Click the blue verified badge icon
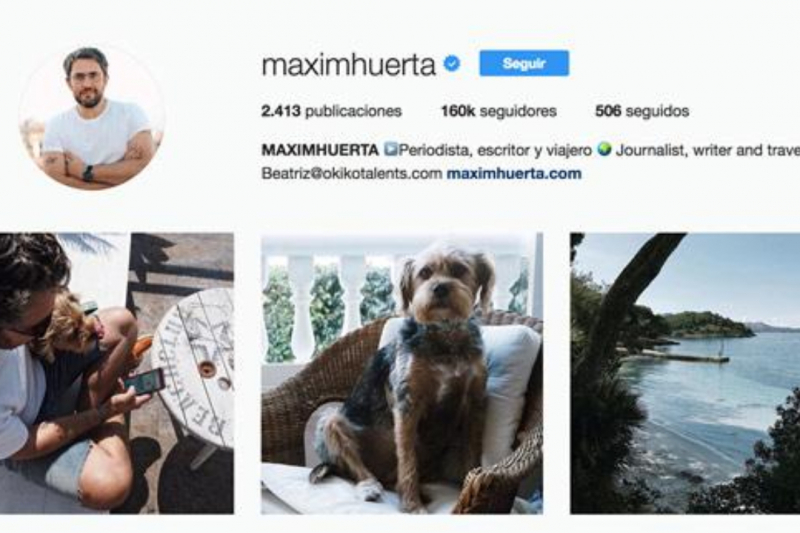This screenshot has height=533, width=800. pyautogui.click(x=452, y=64)
